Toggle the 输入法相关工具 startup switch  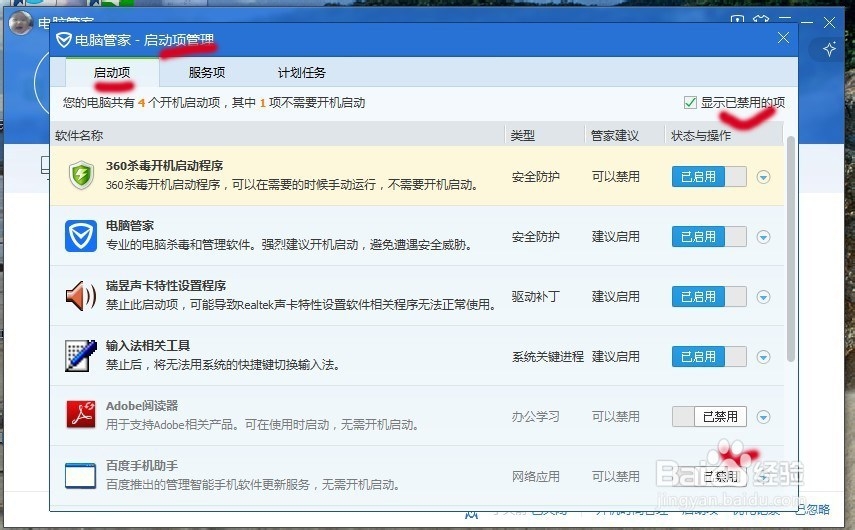pos(709,357)
